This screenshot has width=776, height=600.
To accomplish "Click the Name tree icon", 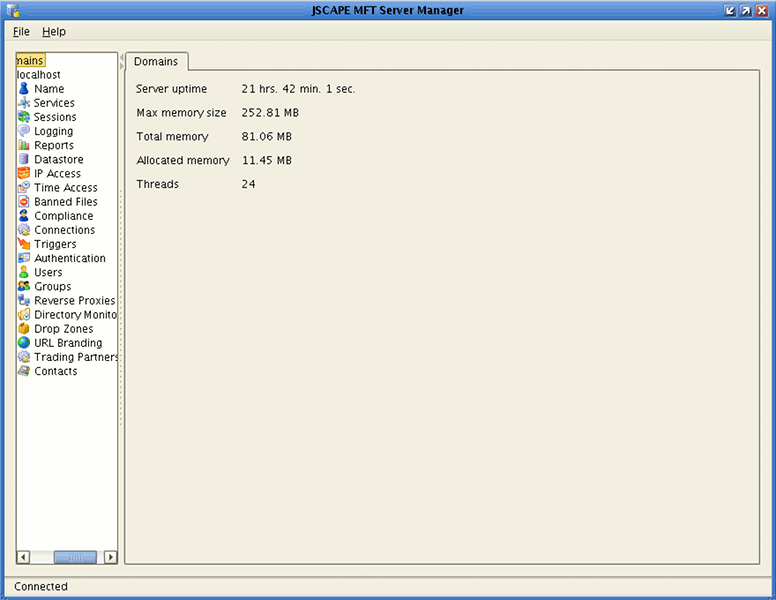I will (24, 89).
